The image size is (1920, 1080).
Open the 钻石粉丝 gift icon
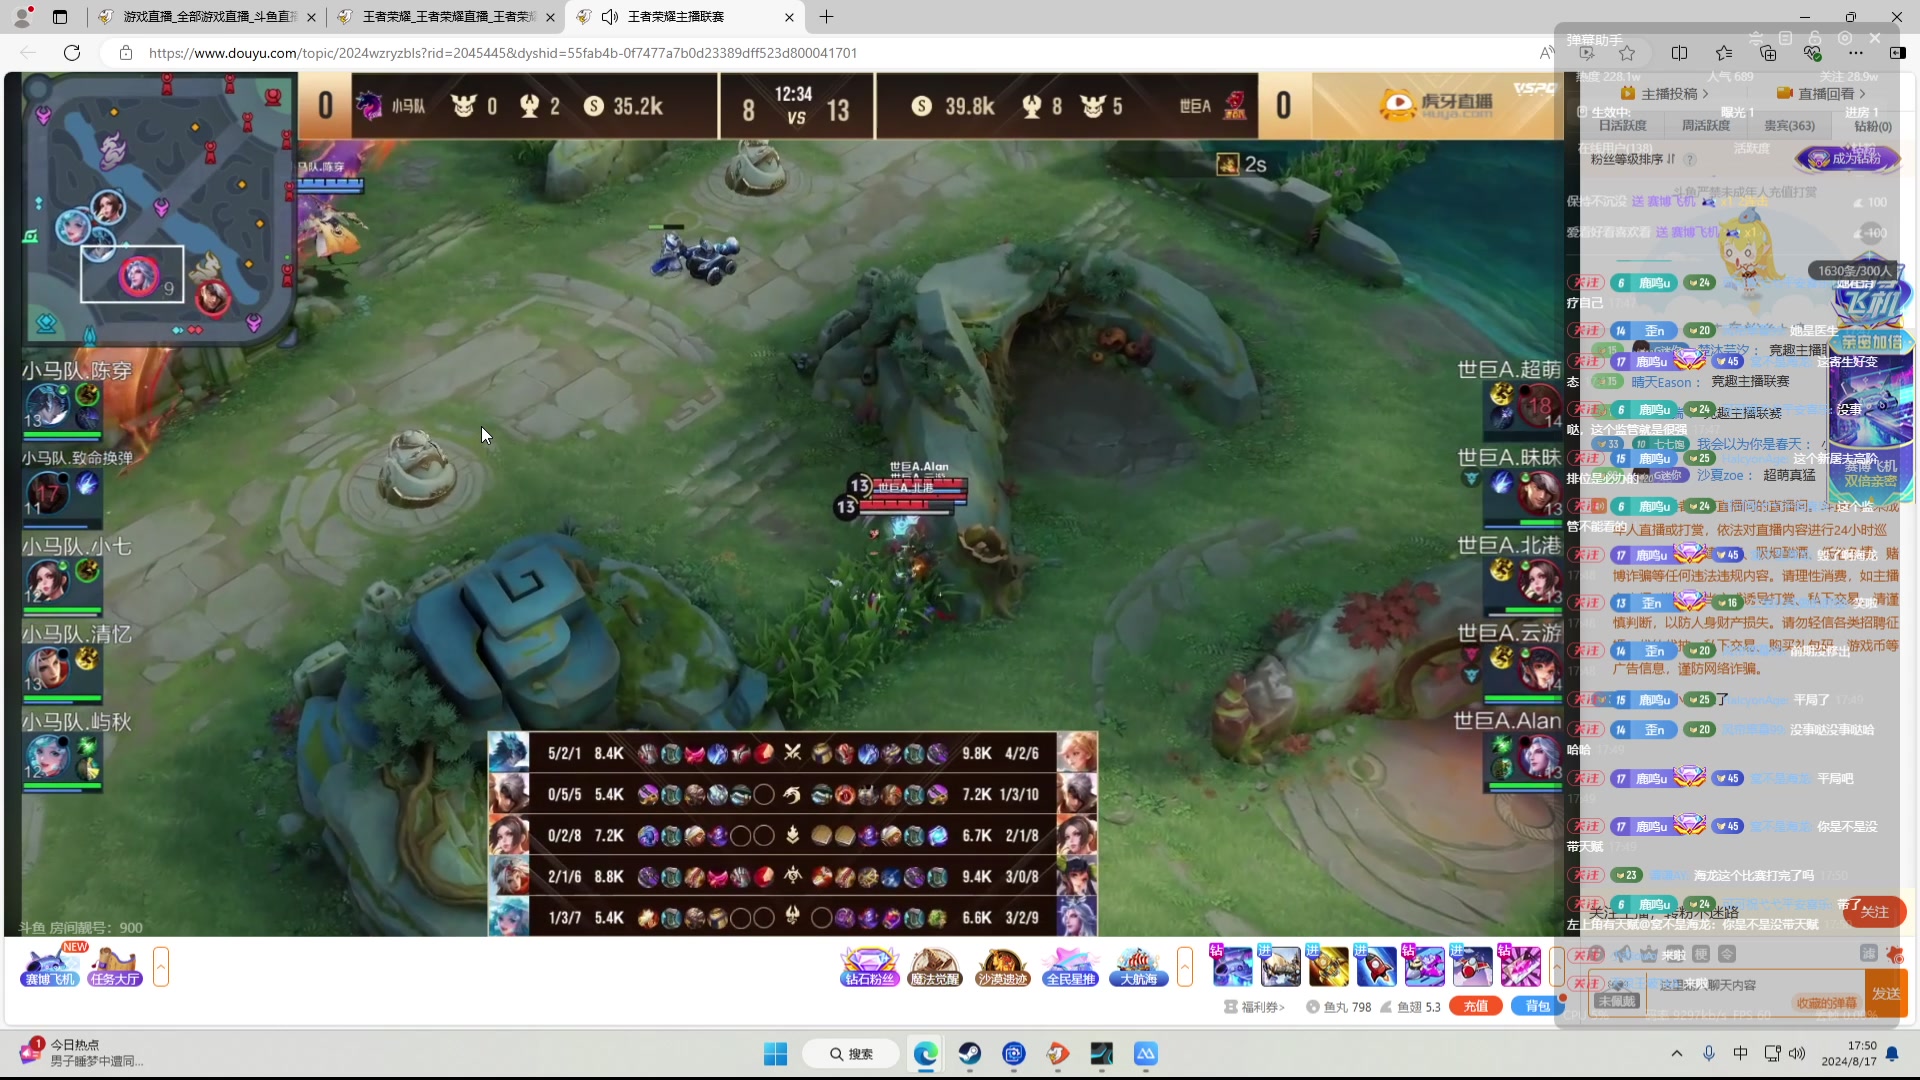pyautogui.click(x=869, y=966)
